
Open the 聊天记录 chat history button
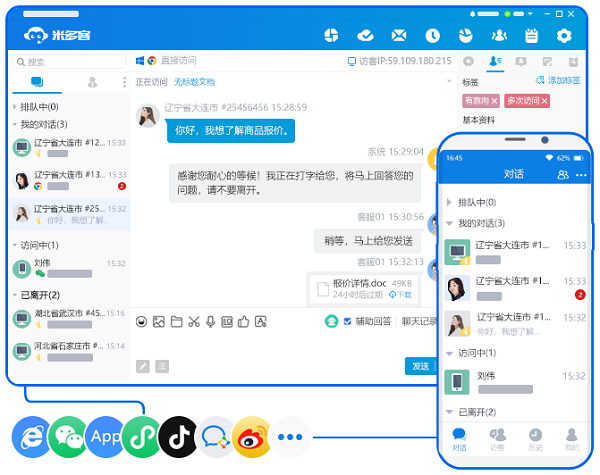coord(419,322)
